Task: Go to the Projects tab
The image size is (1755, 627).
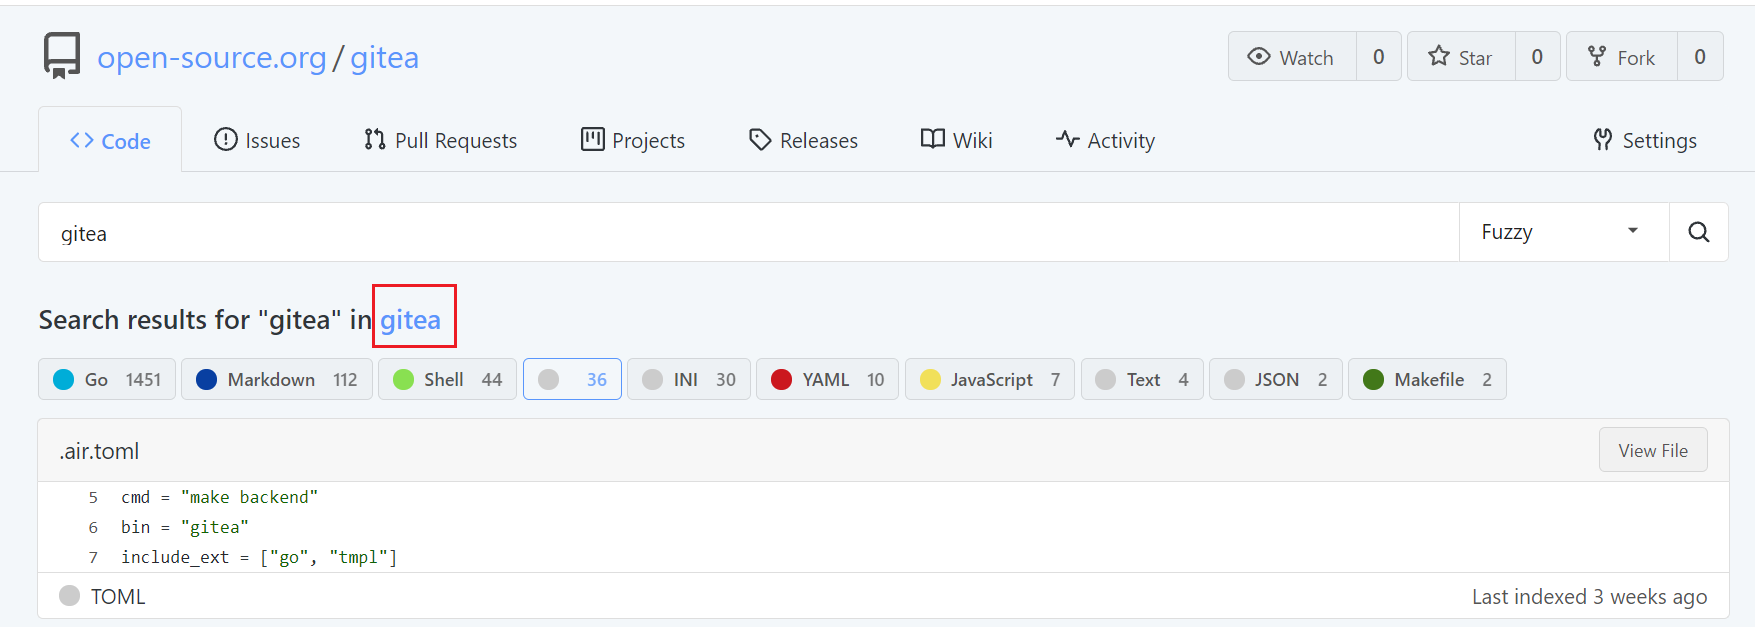Action: click(x=633, y=140)
